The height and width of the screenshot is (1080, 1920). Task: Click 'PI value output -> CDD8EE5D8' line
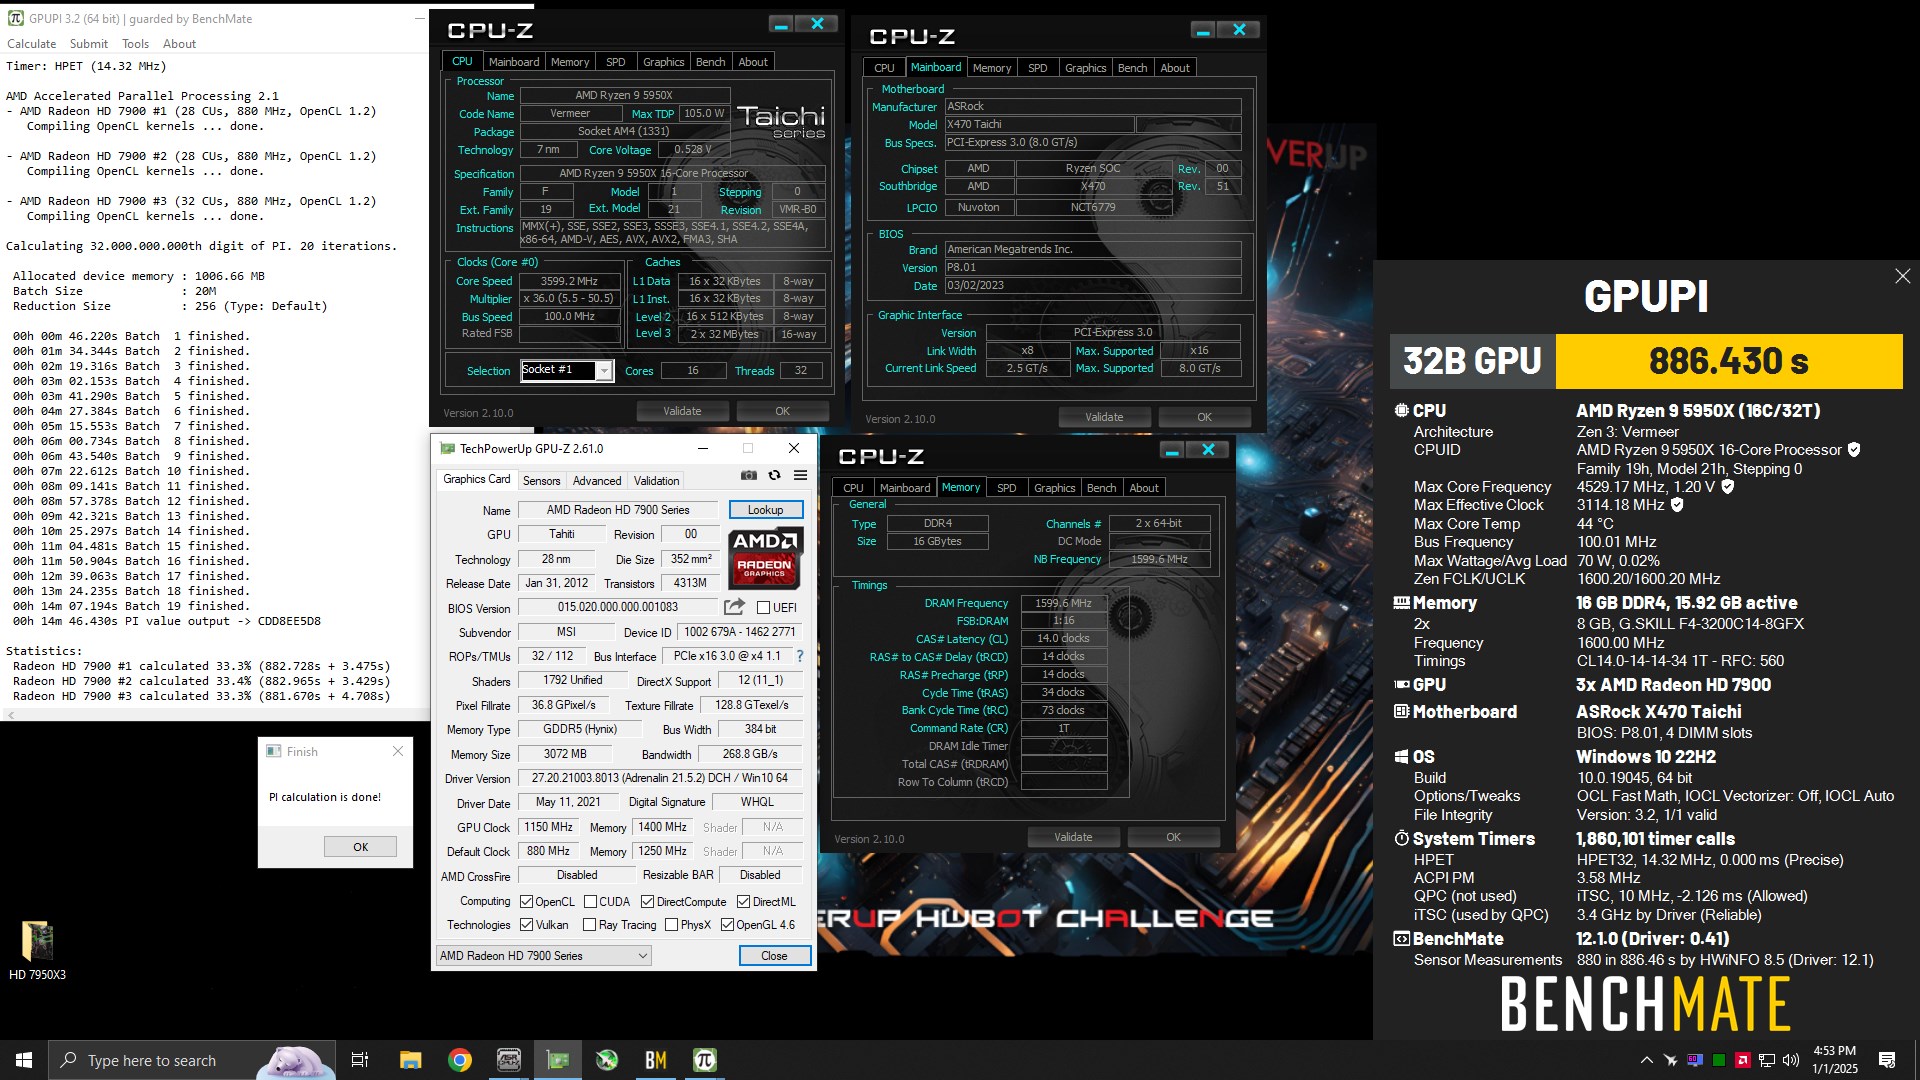pos(167,621)
